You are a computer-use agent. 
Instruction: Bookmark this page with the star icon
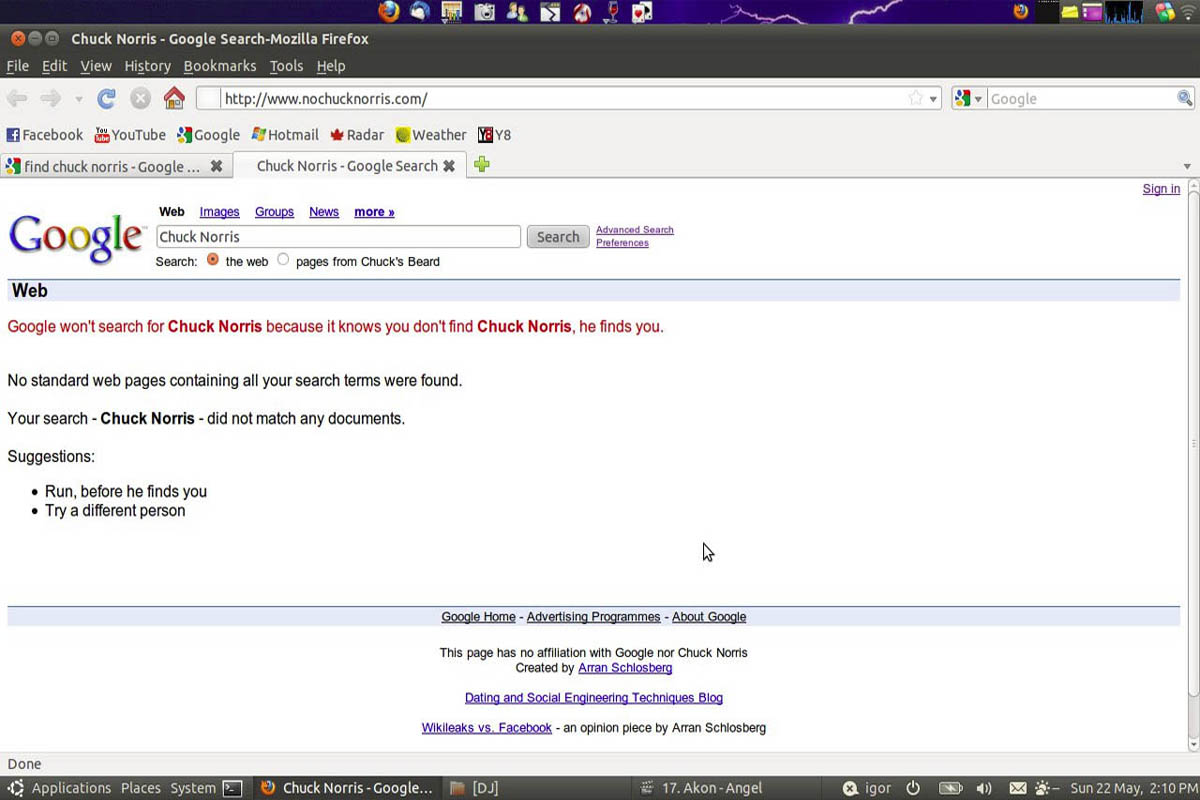click(915, 98)
